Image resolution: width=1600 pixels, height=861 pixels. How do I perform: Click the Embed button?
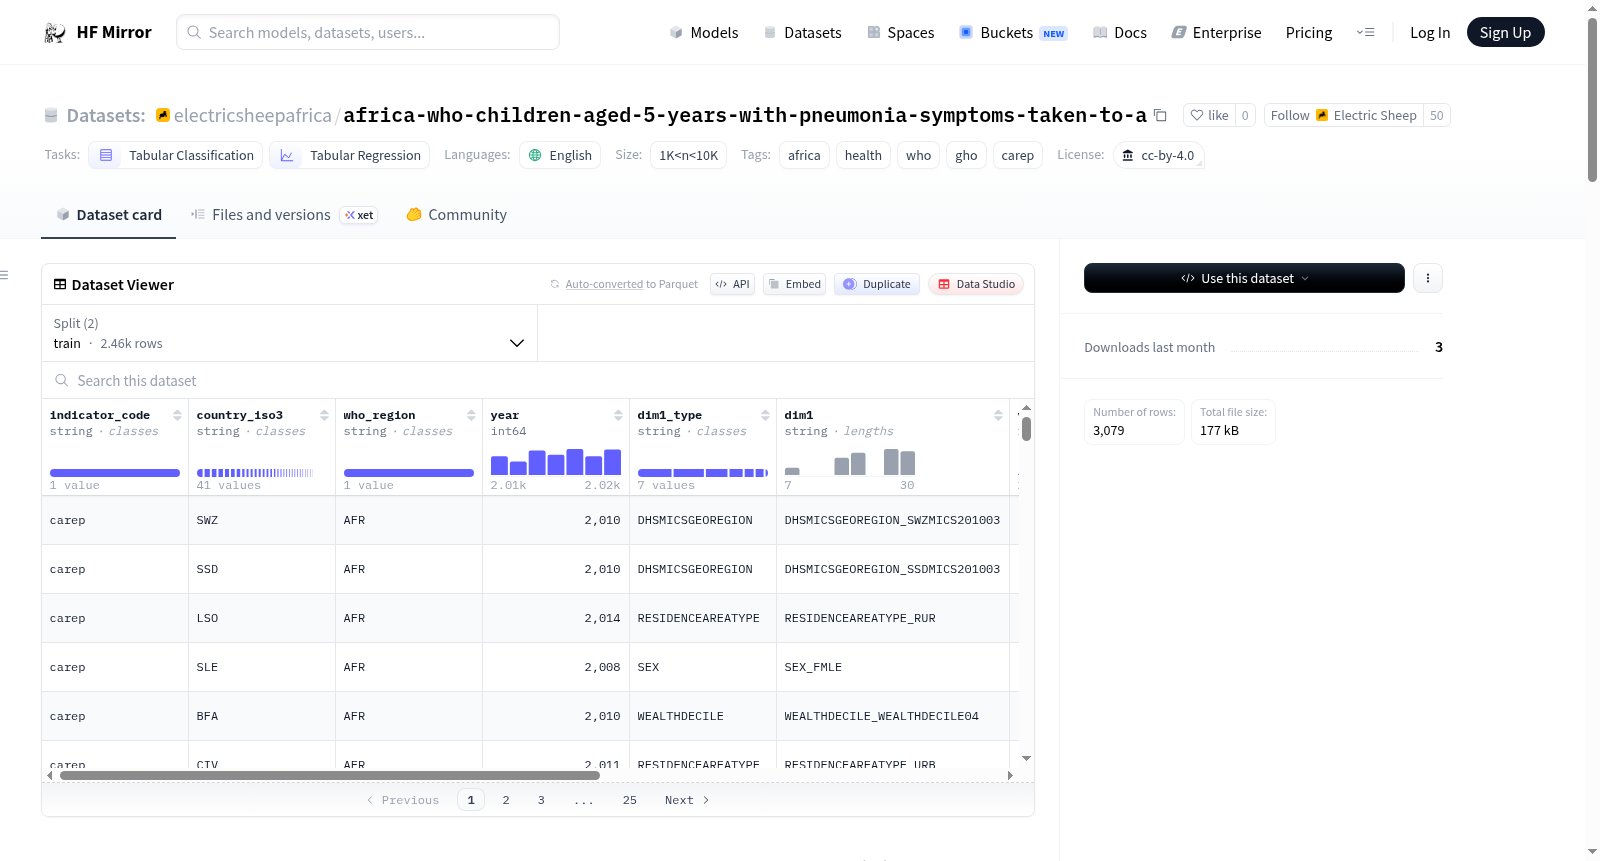pos(794,284)
